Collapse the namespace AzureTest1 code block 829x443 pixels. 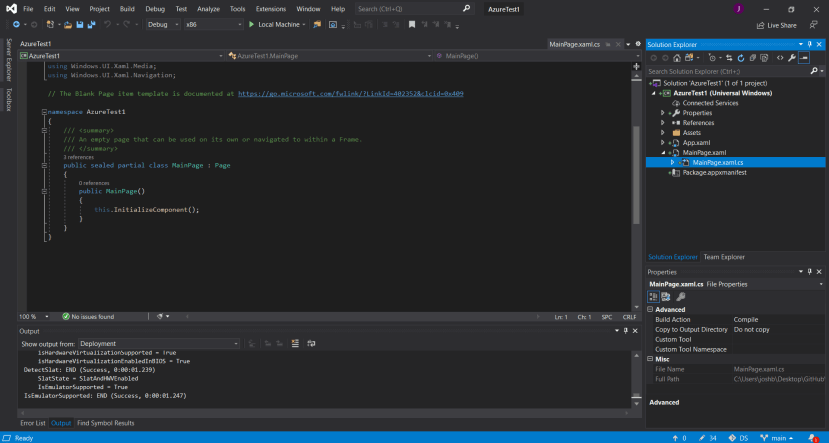click(44, 112)
